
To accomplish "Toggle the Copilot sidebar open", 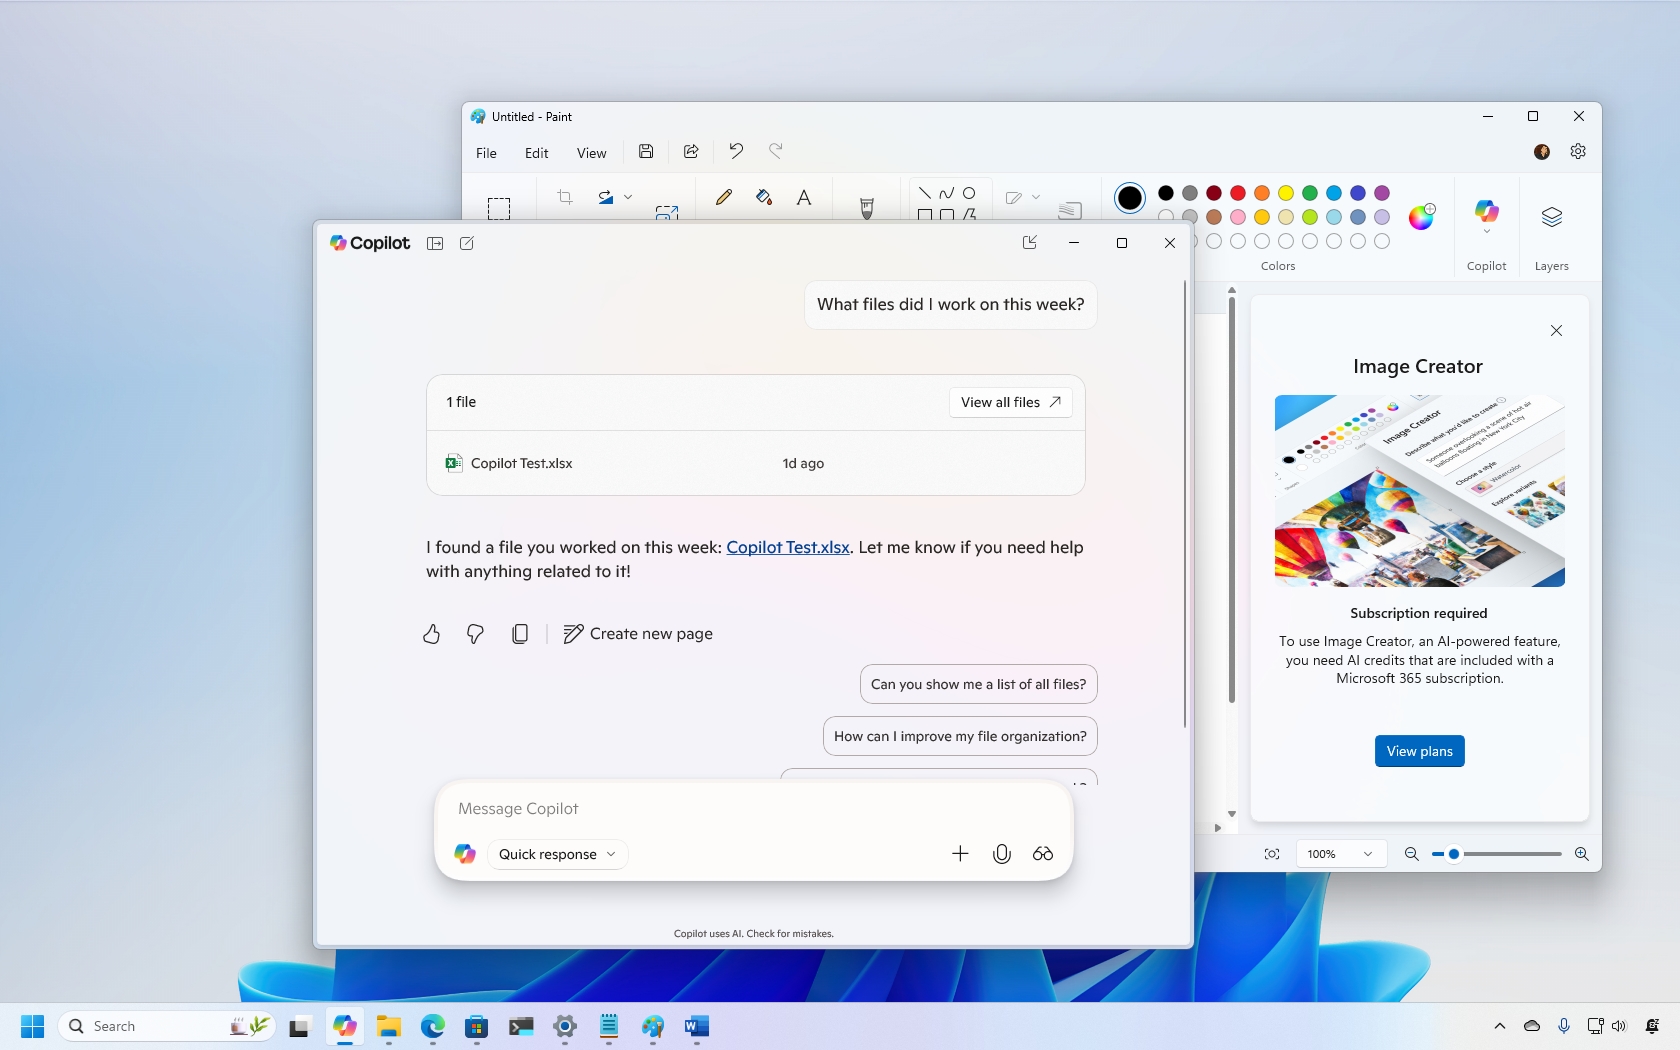I will pos(435,243).
